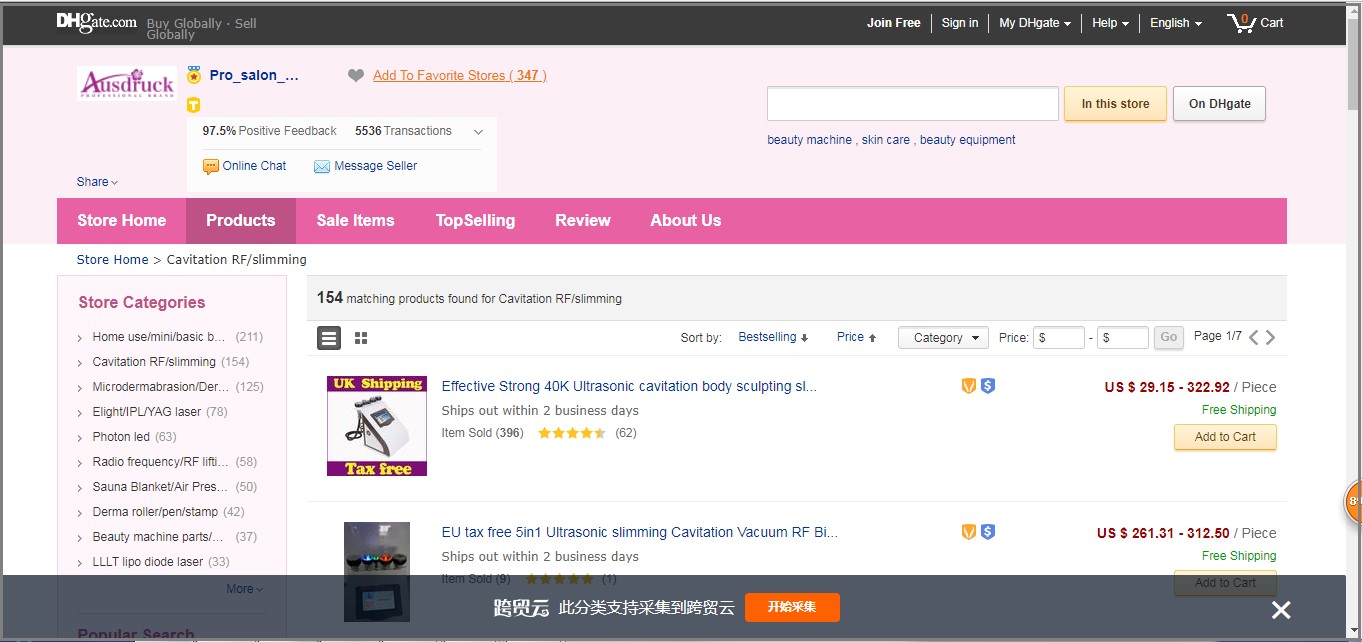Go to previous results page arrow
This screenshot has height=642, width=1362.
click(x=1254, y=337)
